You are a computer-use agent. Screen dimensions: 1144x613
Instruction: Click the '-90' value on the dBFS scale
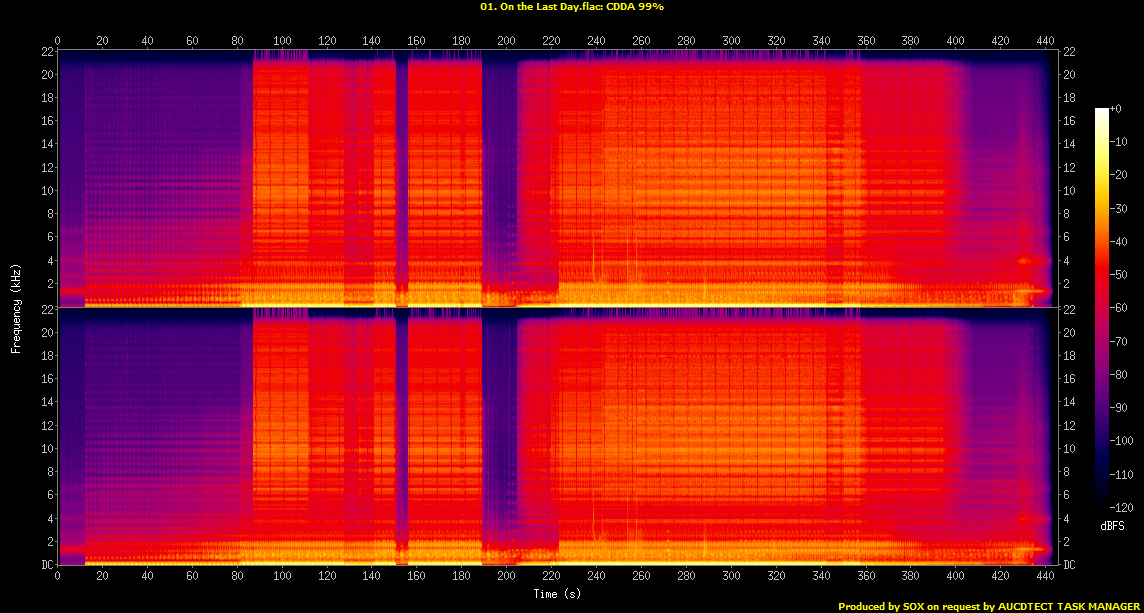[x=1118, y=407]
